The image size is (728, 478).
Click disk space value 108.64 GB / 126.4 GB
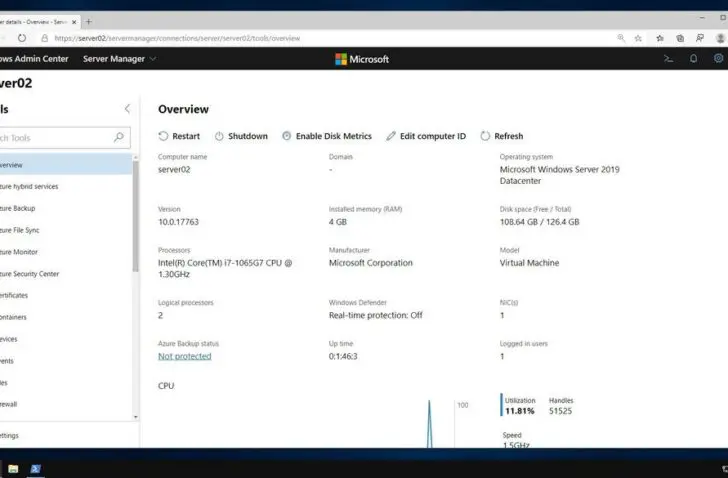540,222
